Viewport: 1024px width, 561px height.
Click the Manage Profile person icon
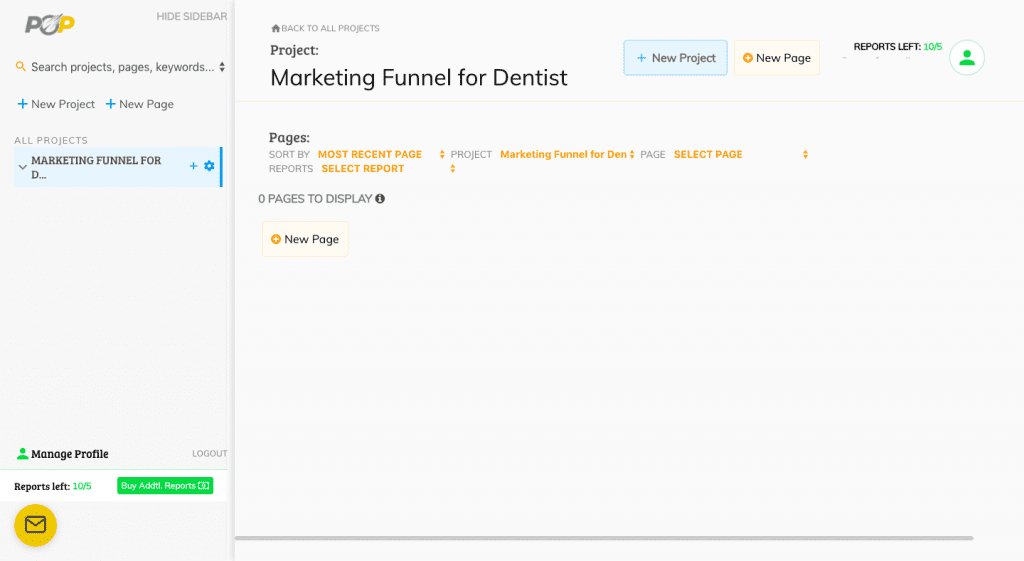pos(22,453)
